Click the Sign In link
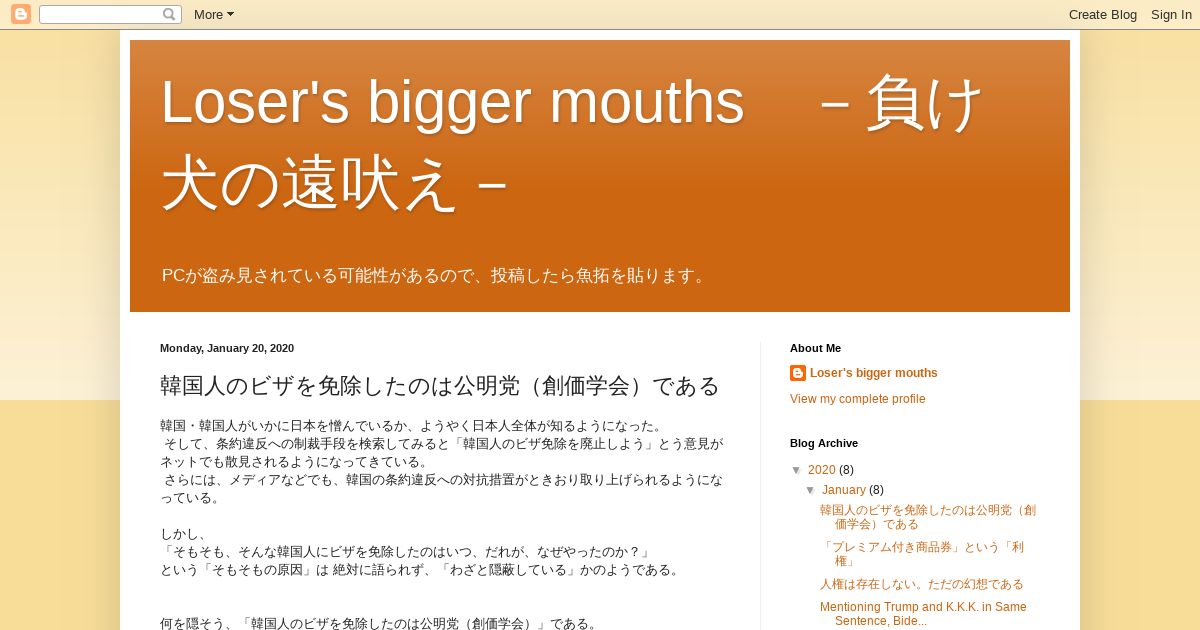 pos(1171,14)
